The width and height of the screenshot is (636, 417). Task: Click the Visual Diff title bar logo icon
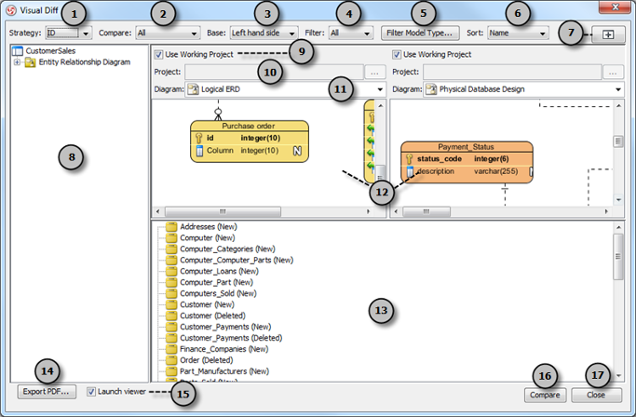pos(12,11)
